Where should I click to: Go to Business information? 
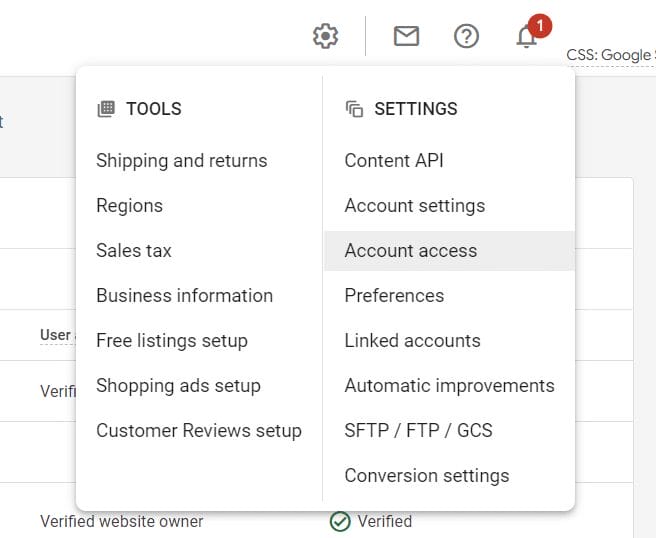[184, 296]
